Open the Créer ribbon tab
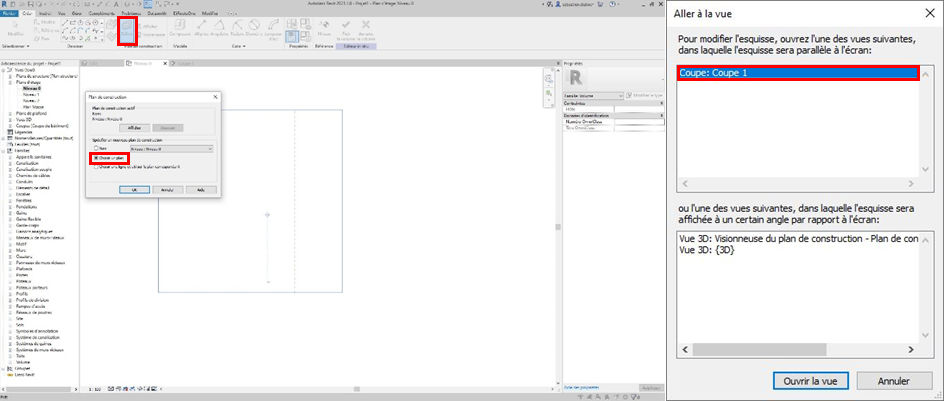The image size is (944, 401). click(28, 13)
